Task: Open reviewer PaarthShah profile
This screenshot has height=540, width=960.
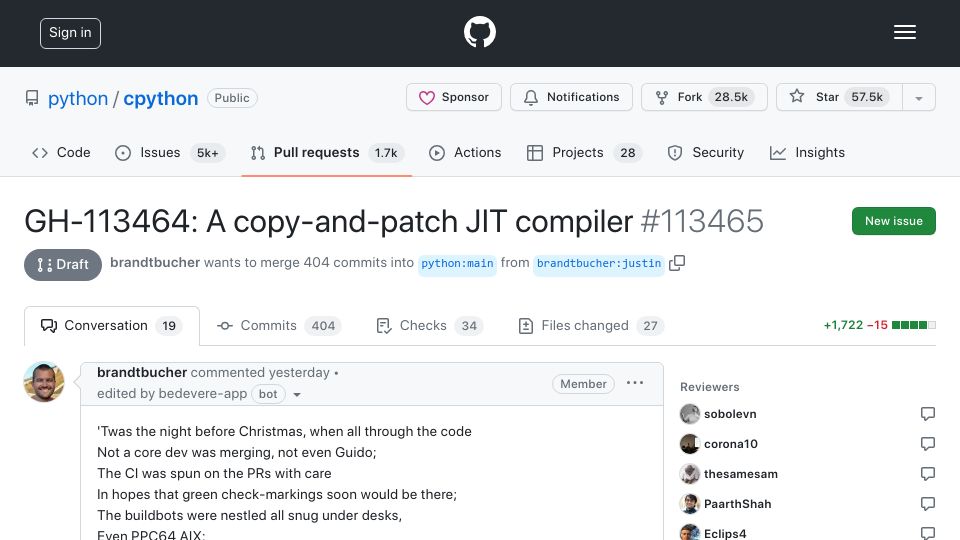Action: pyautogui.click(x=737, y=504)
